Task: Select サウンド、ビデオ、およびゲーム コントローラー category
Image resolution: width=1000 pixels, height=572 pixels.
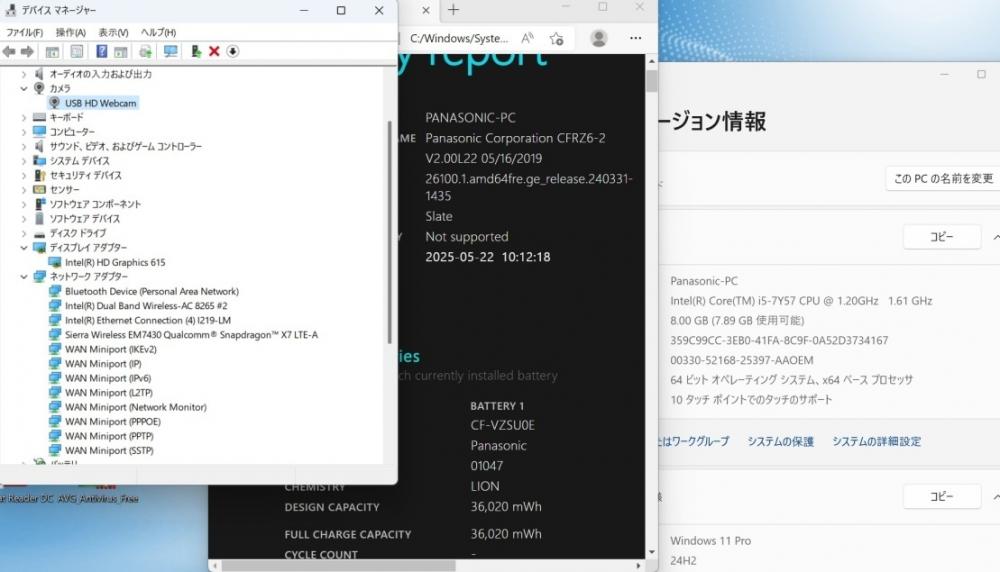Action: 126,146
